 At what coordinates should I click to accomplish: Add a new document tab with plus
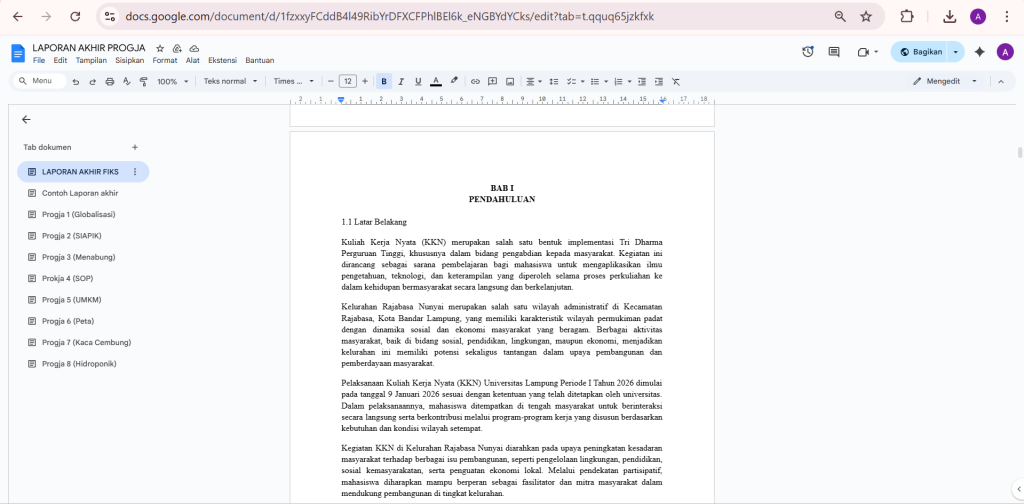[x=135, y=147]
